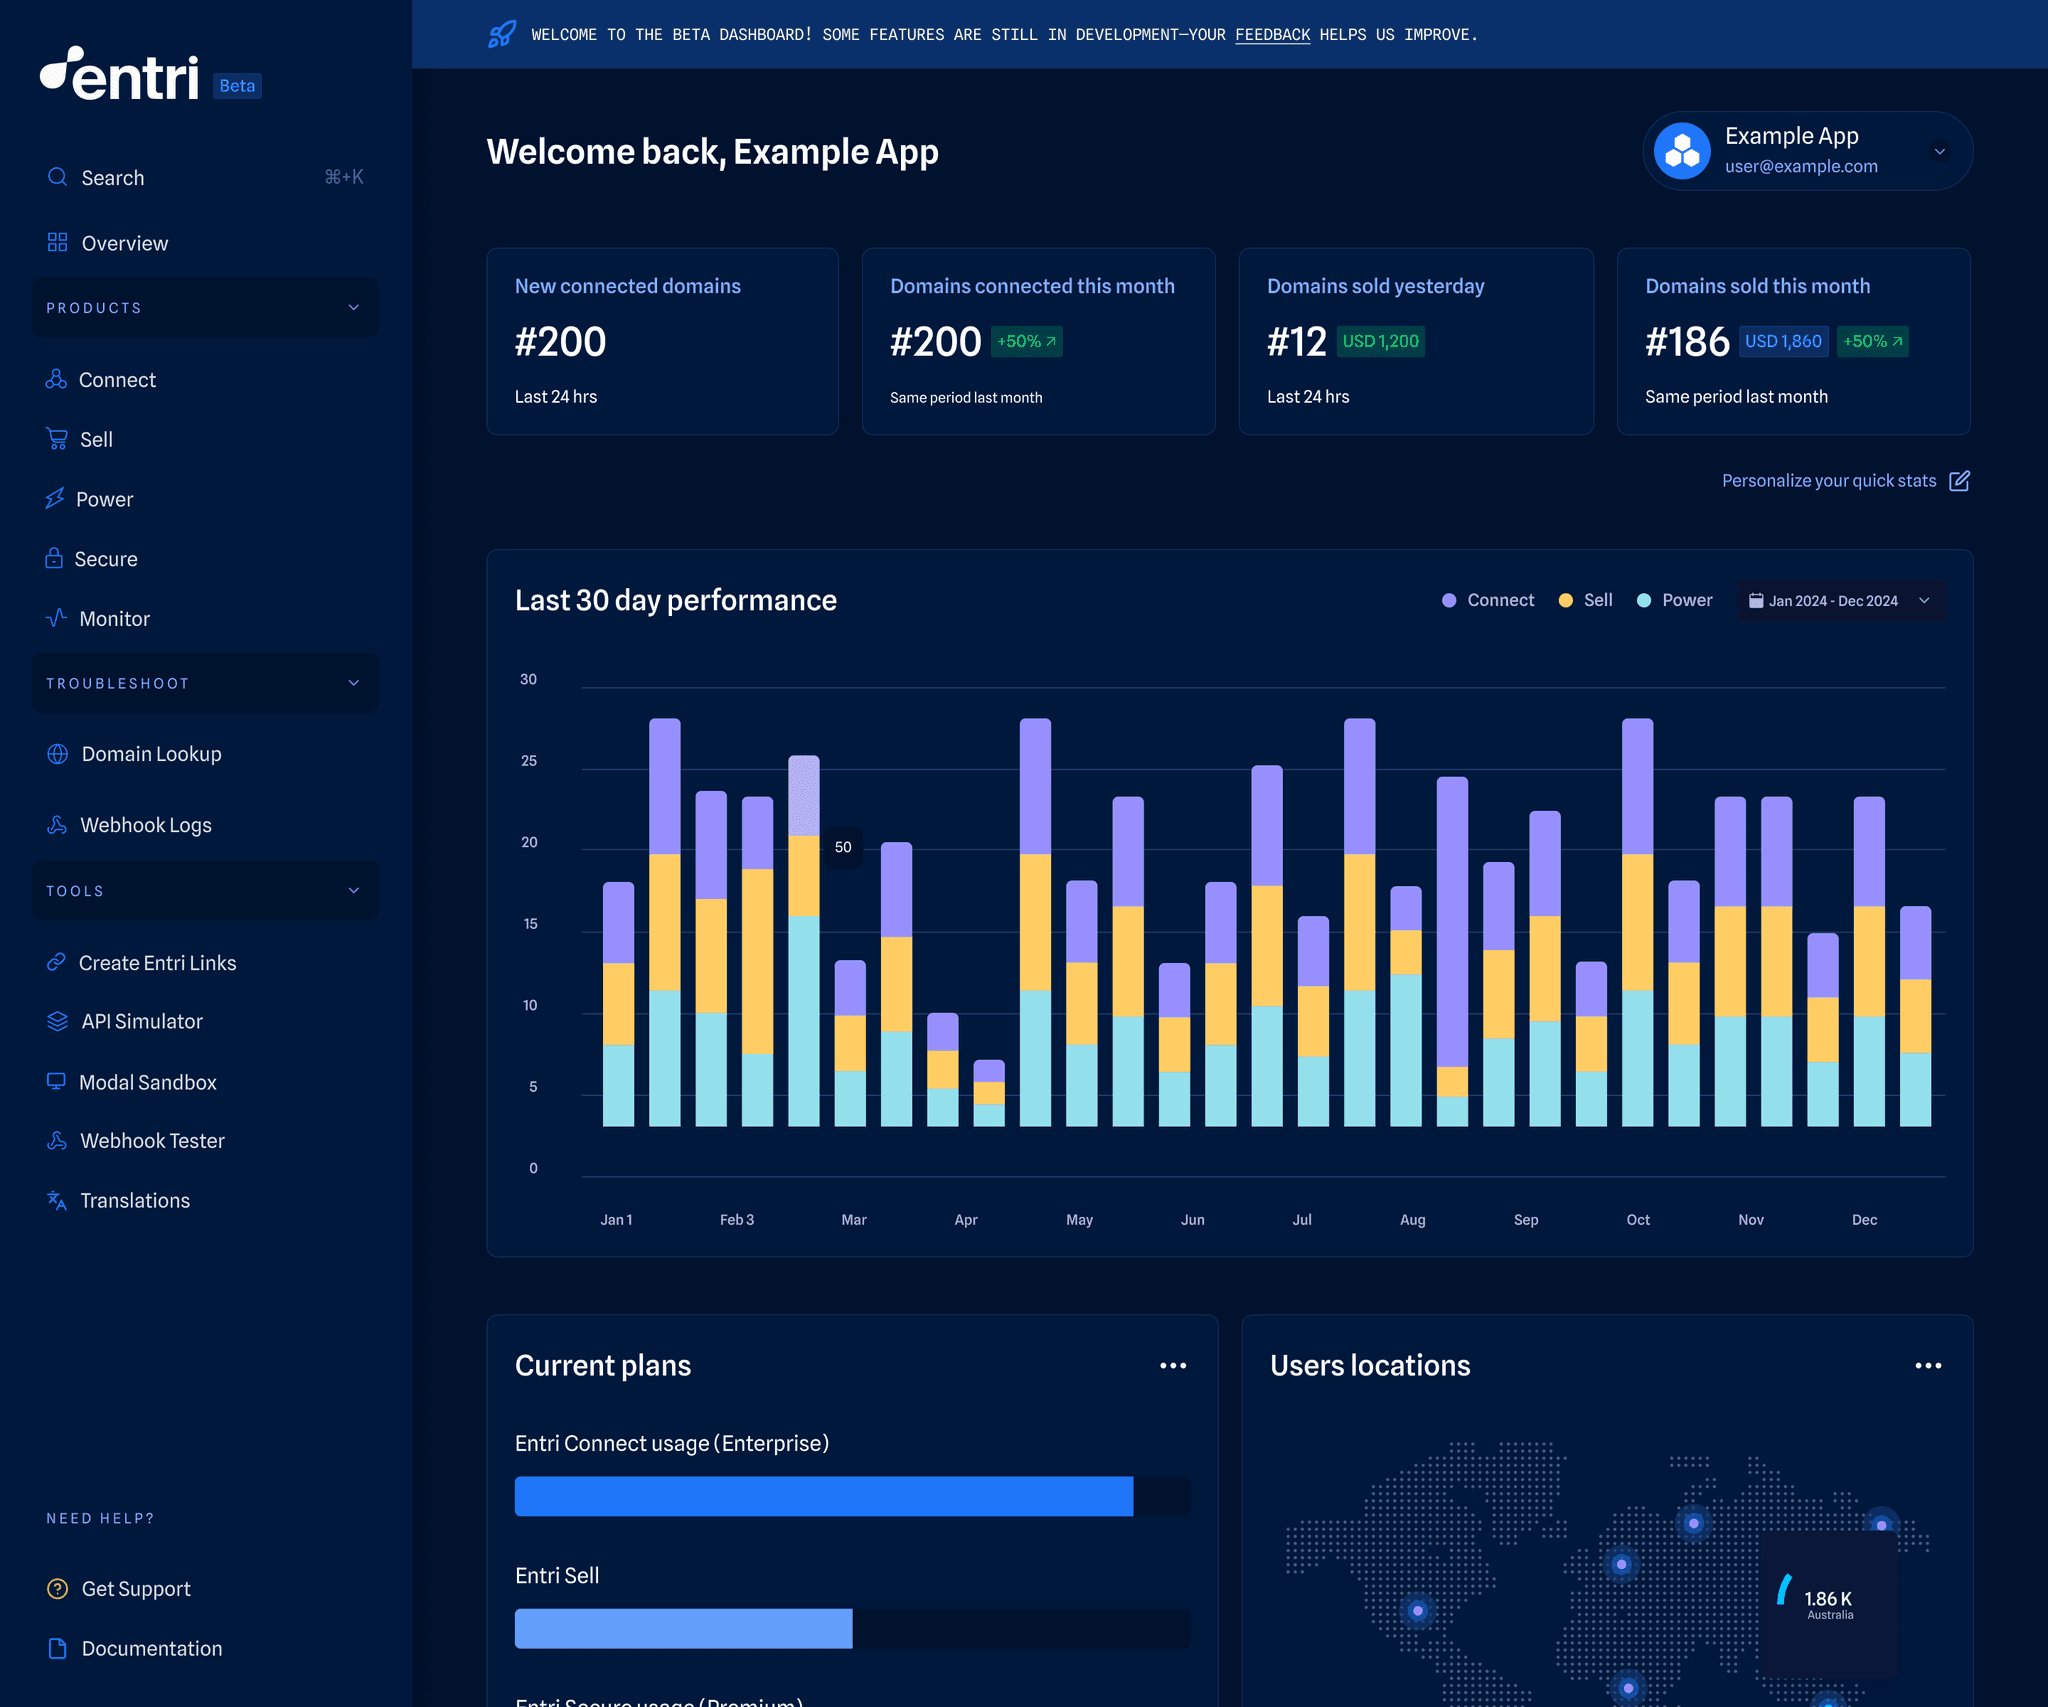Select the Translations icon
Screen dimensions: 2048x1707
[57, 1200]
